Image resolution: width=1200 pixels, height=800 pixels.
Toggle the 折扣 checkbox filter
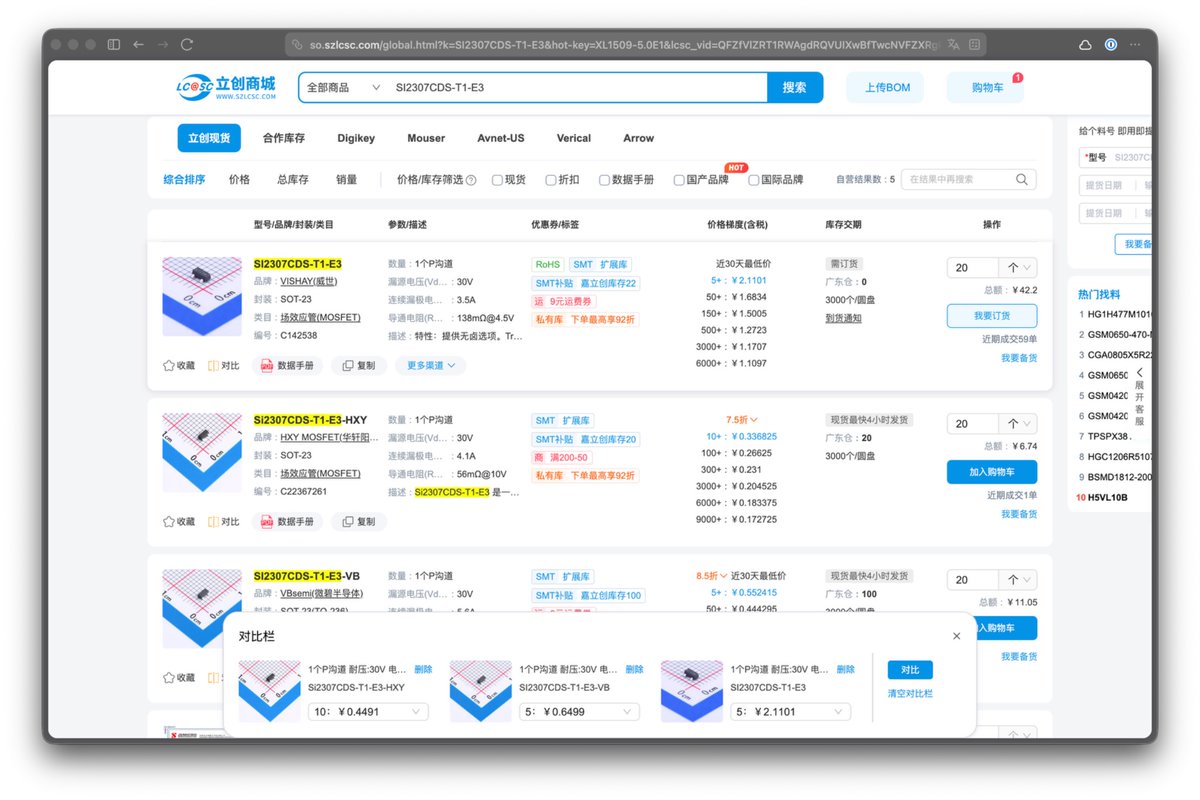[551, 181]
